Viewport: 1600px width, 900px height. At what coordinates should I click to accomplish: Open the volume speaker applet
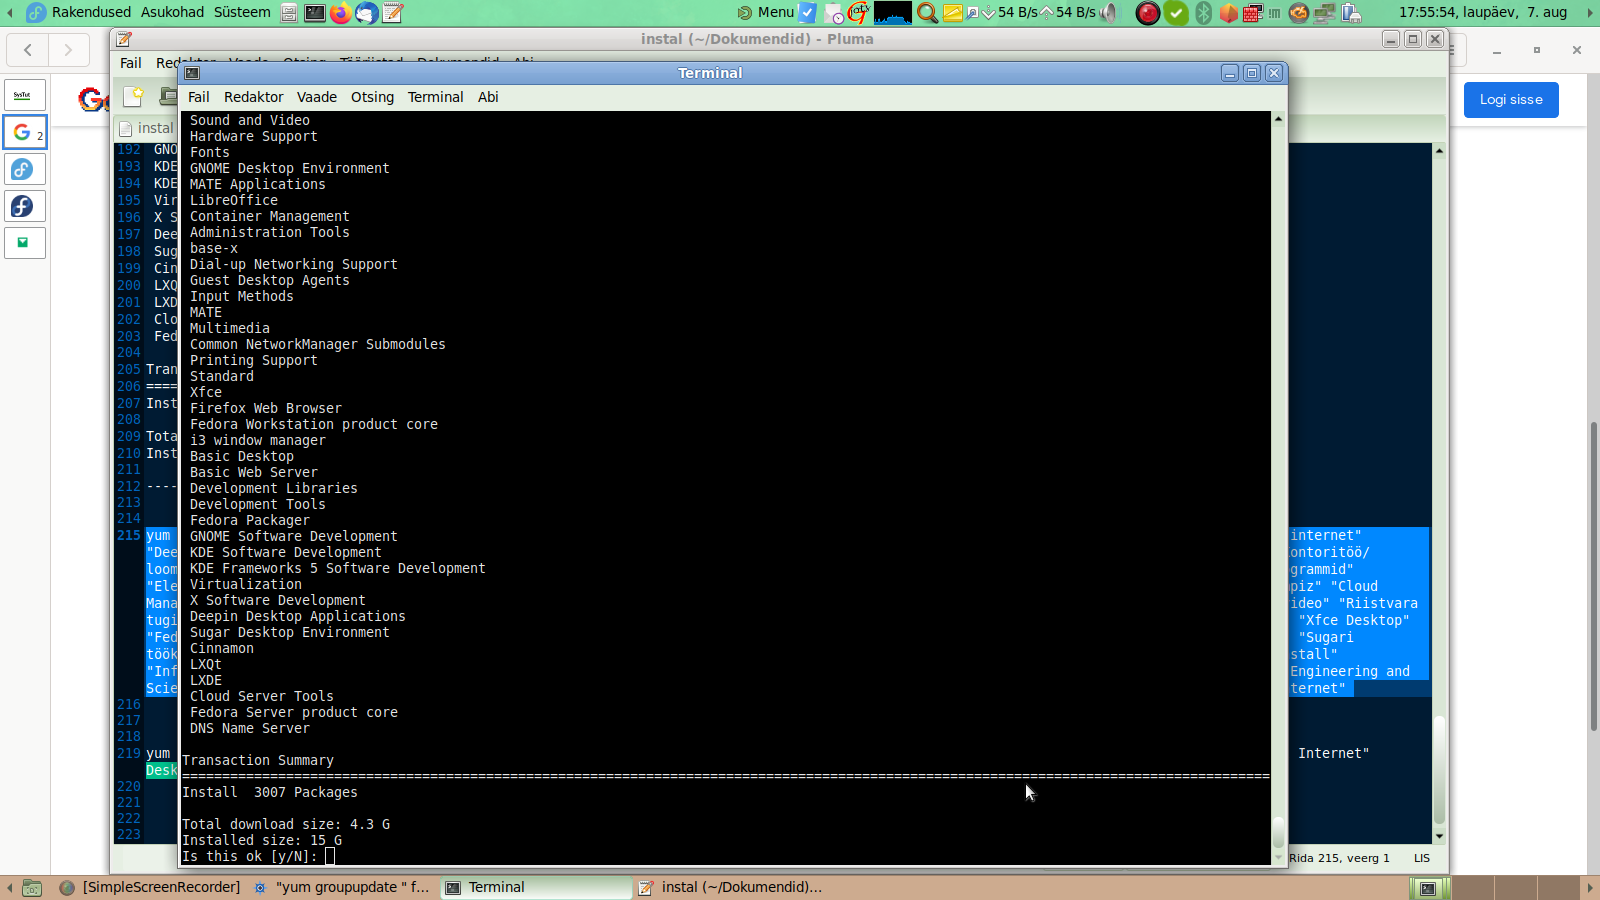point(1110,13)
